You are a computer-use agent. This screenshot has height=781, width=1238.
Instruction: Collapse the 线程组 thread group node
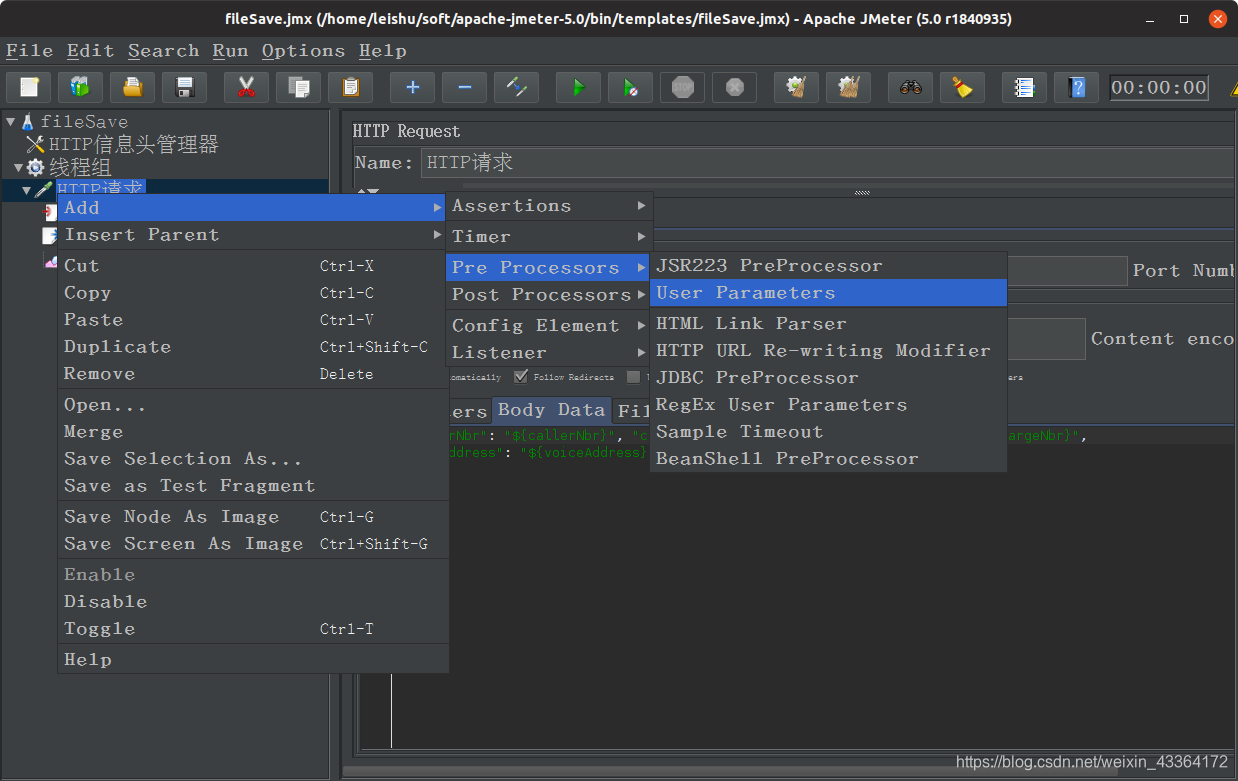18,167
